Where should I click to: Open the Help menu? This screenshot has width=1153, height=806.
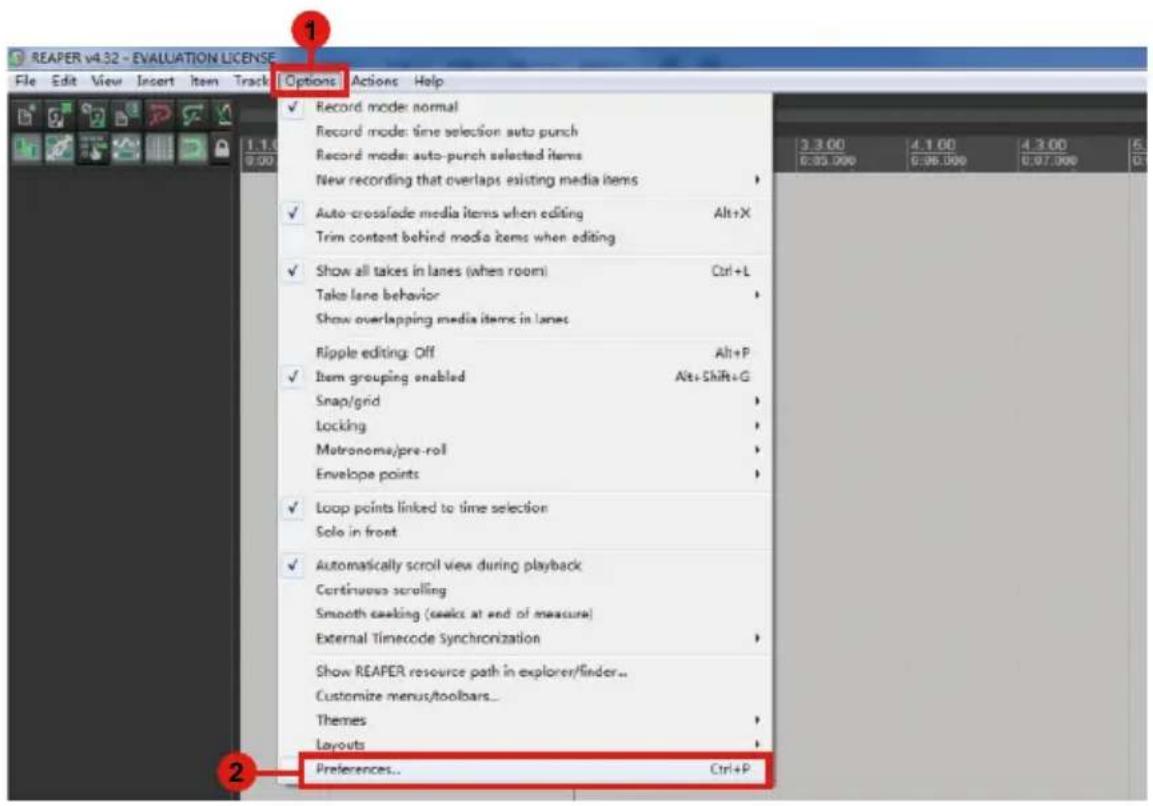click(429, 81)
